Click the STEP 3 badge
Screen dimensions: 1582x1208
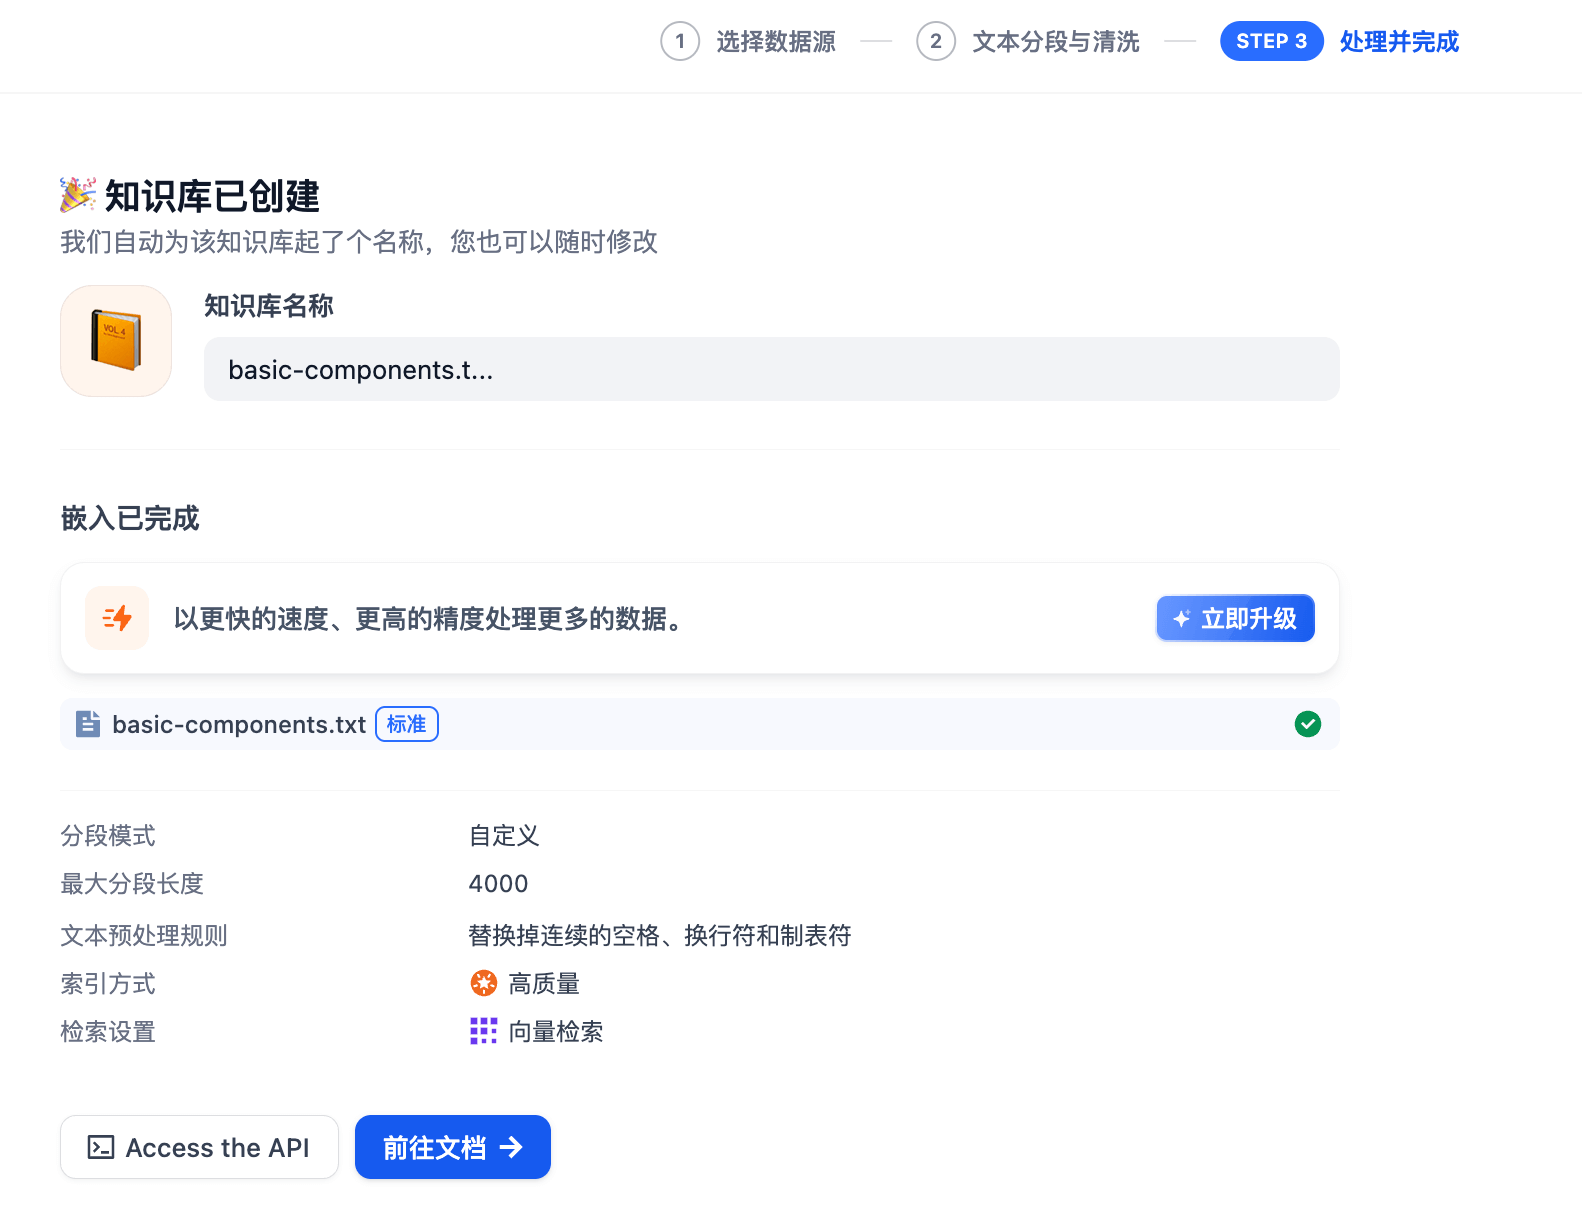click(1271, 42)
